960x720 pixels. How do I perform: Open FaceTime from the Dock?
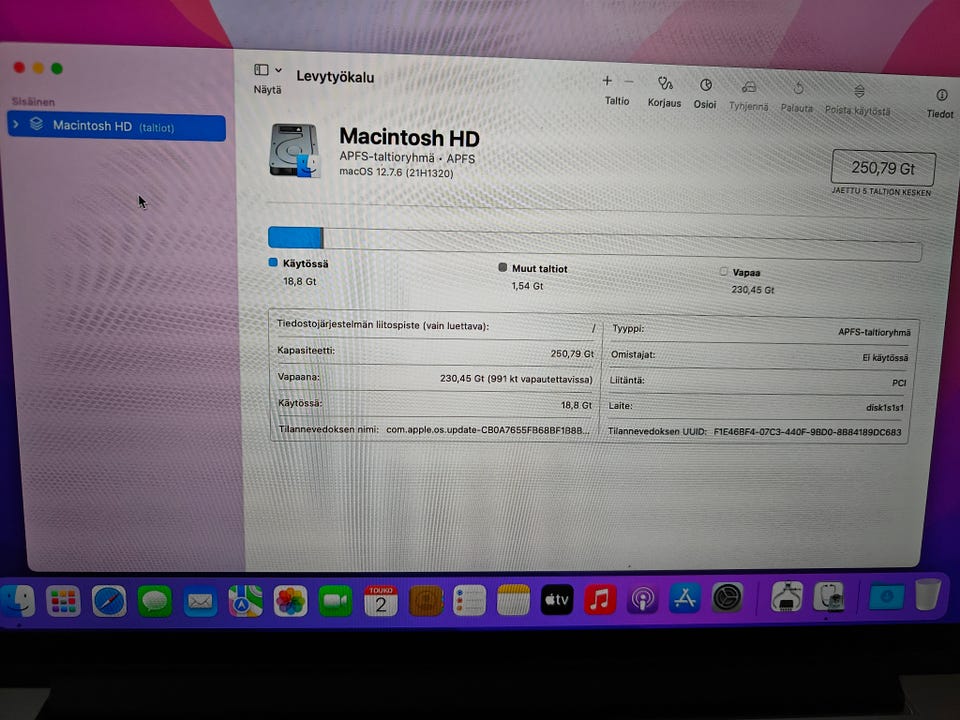(336, 601)
